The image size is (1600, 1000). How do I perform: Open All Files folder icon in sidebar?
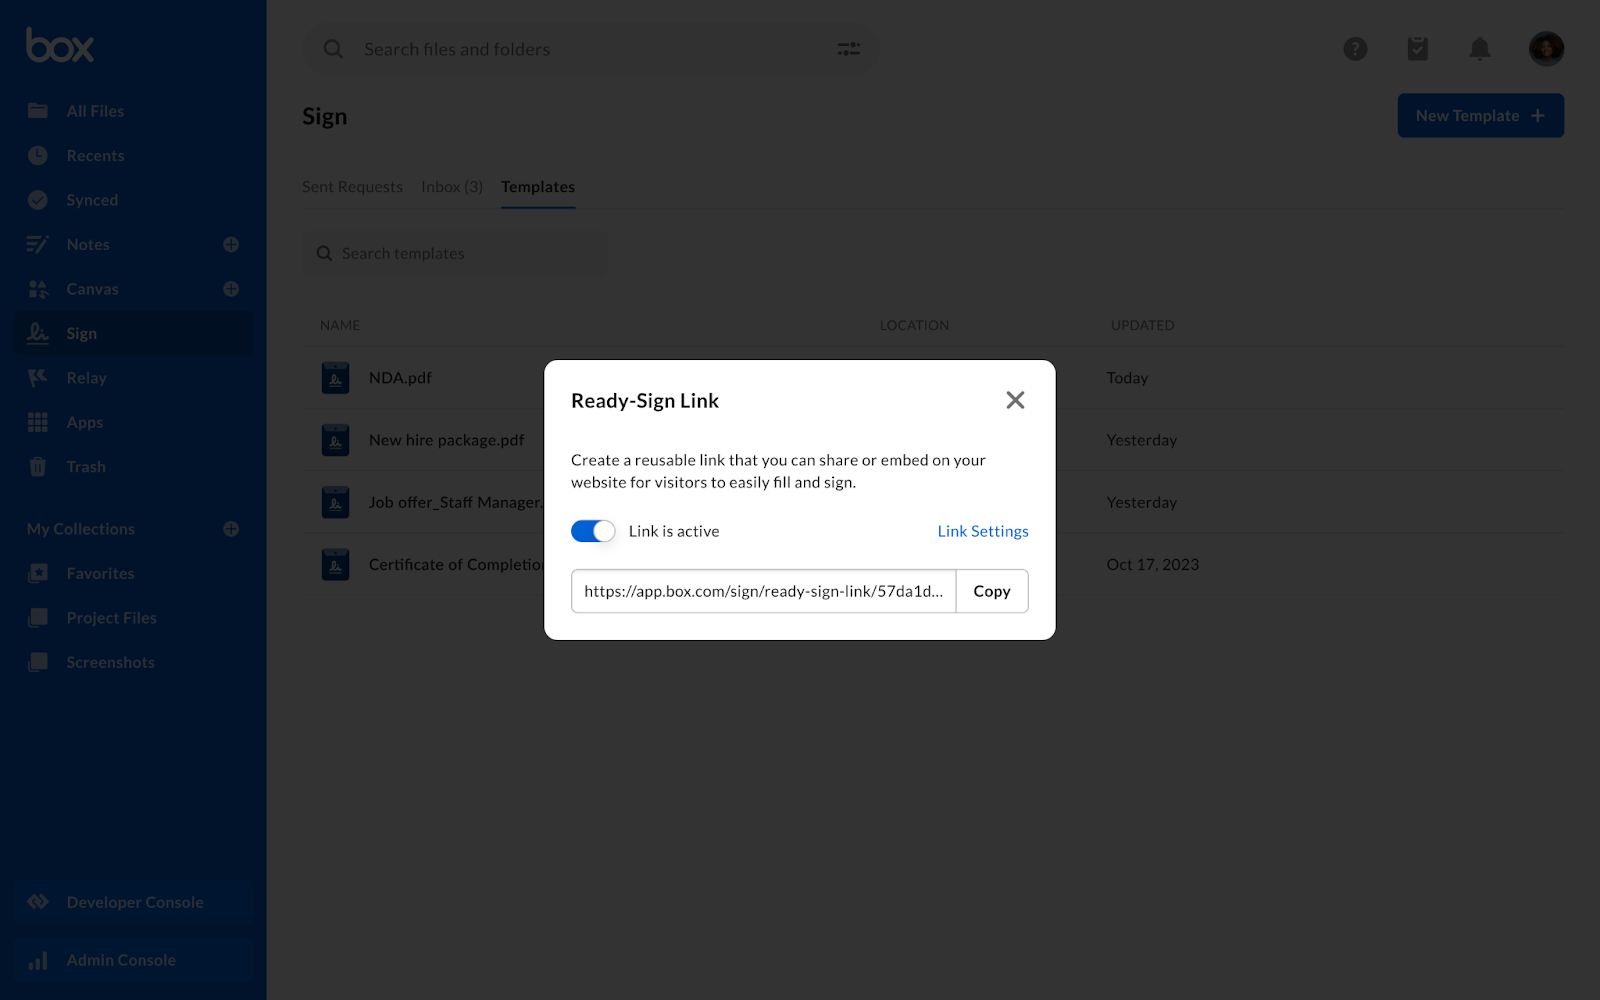click(38, 111)
